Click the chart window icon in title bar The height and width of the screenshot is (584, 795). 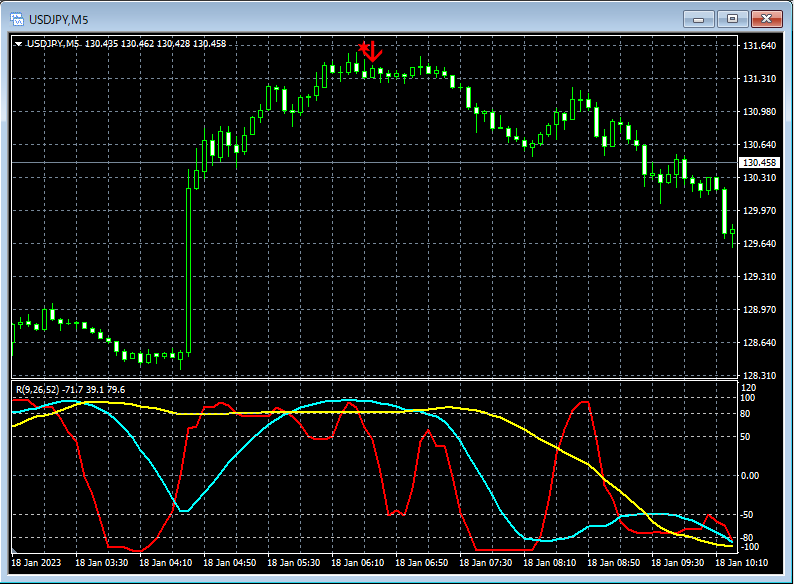tap(17, 19)
